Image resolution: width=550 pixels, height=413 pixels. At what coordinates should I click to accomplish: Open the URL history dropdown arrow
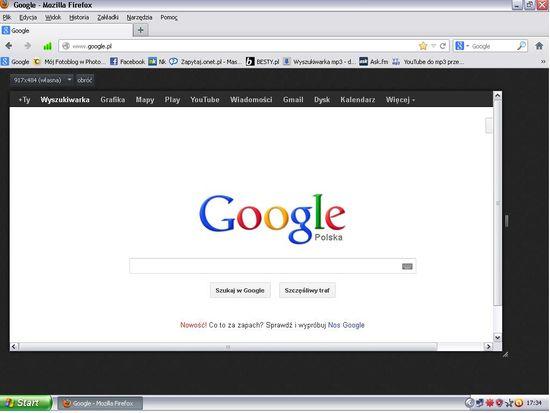[x=434, y=46]
